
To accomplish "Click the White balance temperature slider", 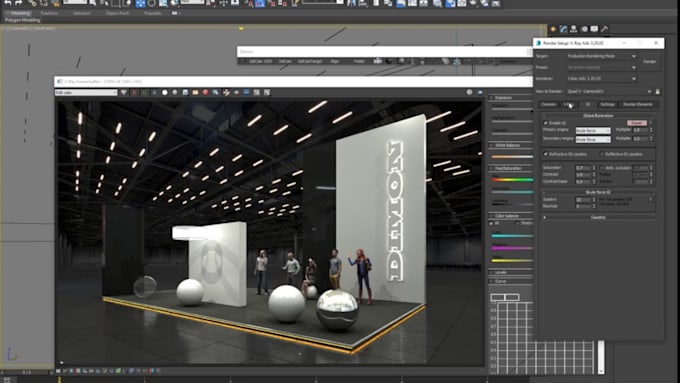I will tap(512, 157).
